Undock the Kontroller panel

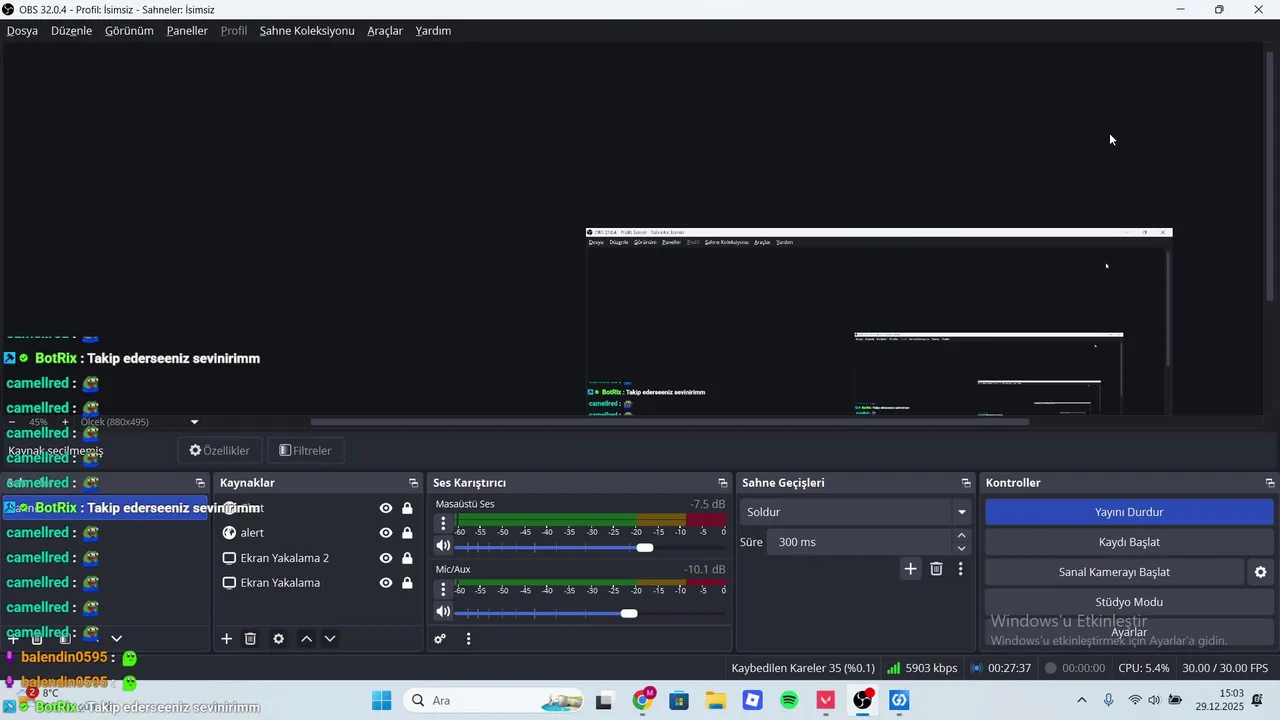click(x=1270, y=483)
